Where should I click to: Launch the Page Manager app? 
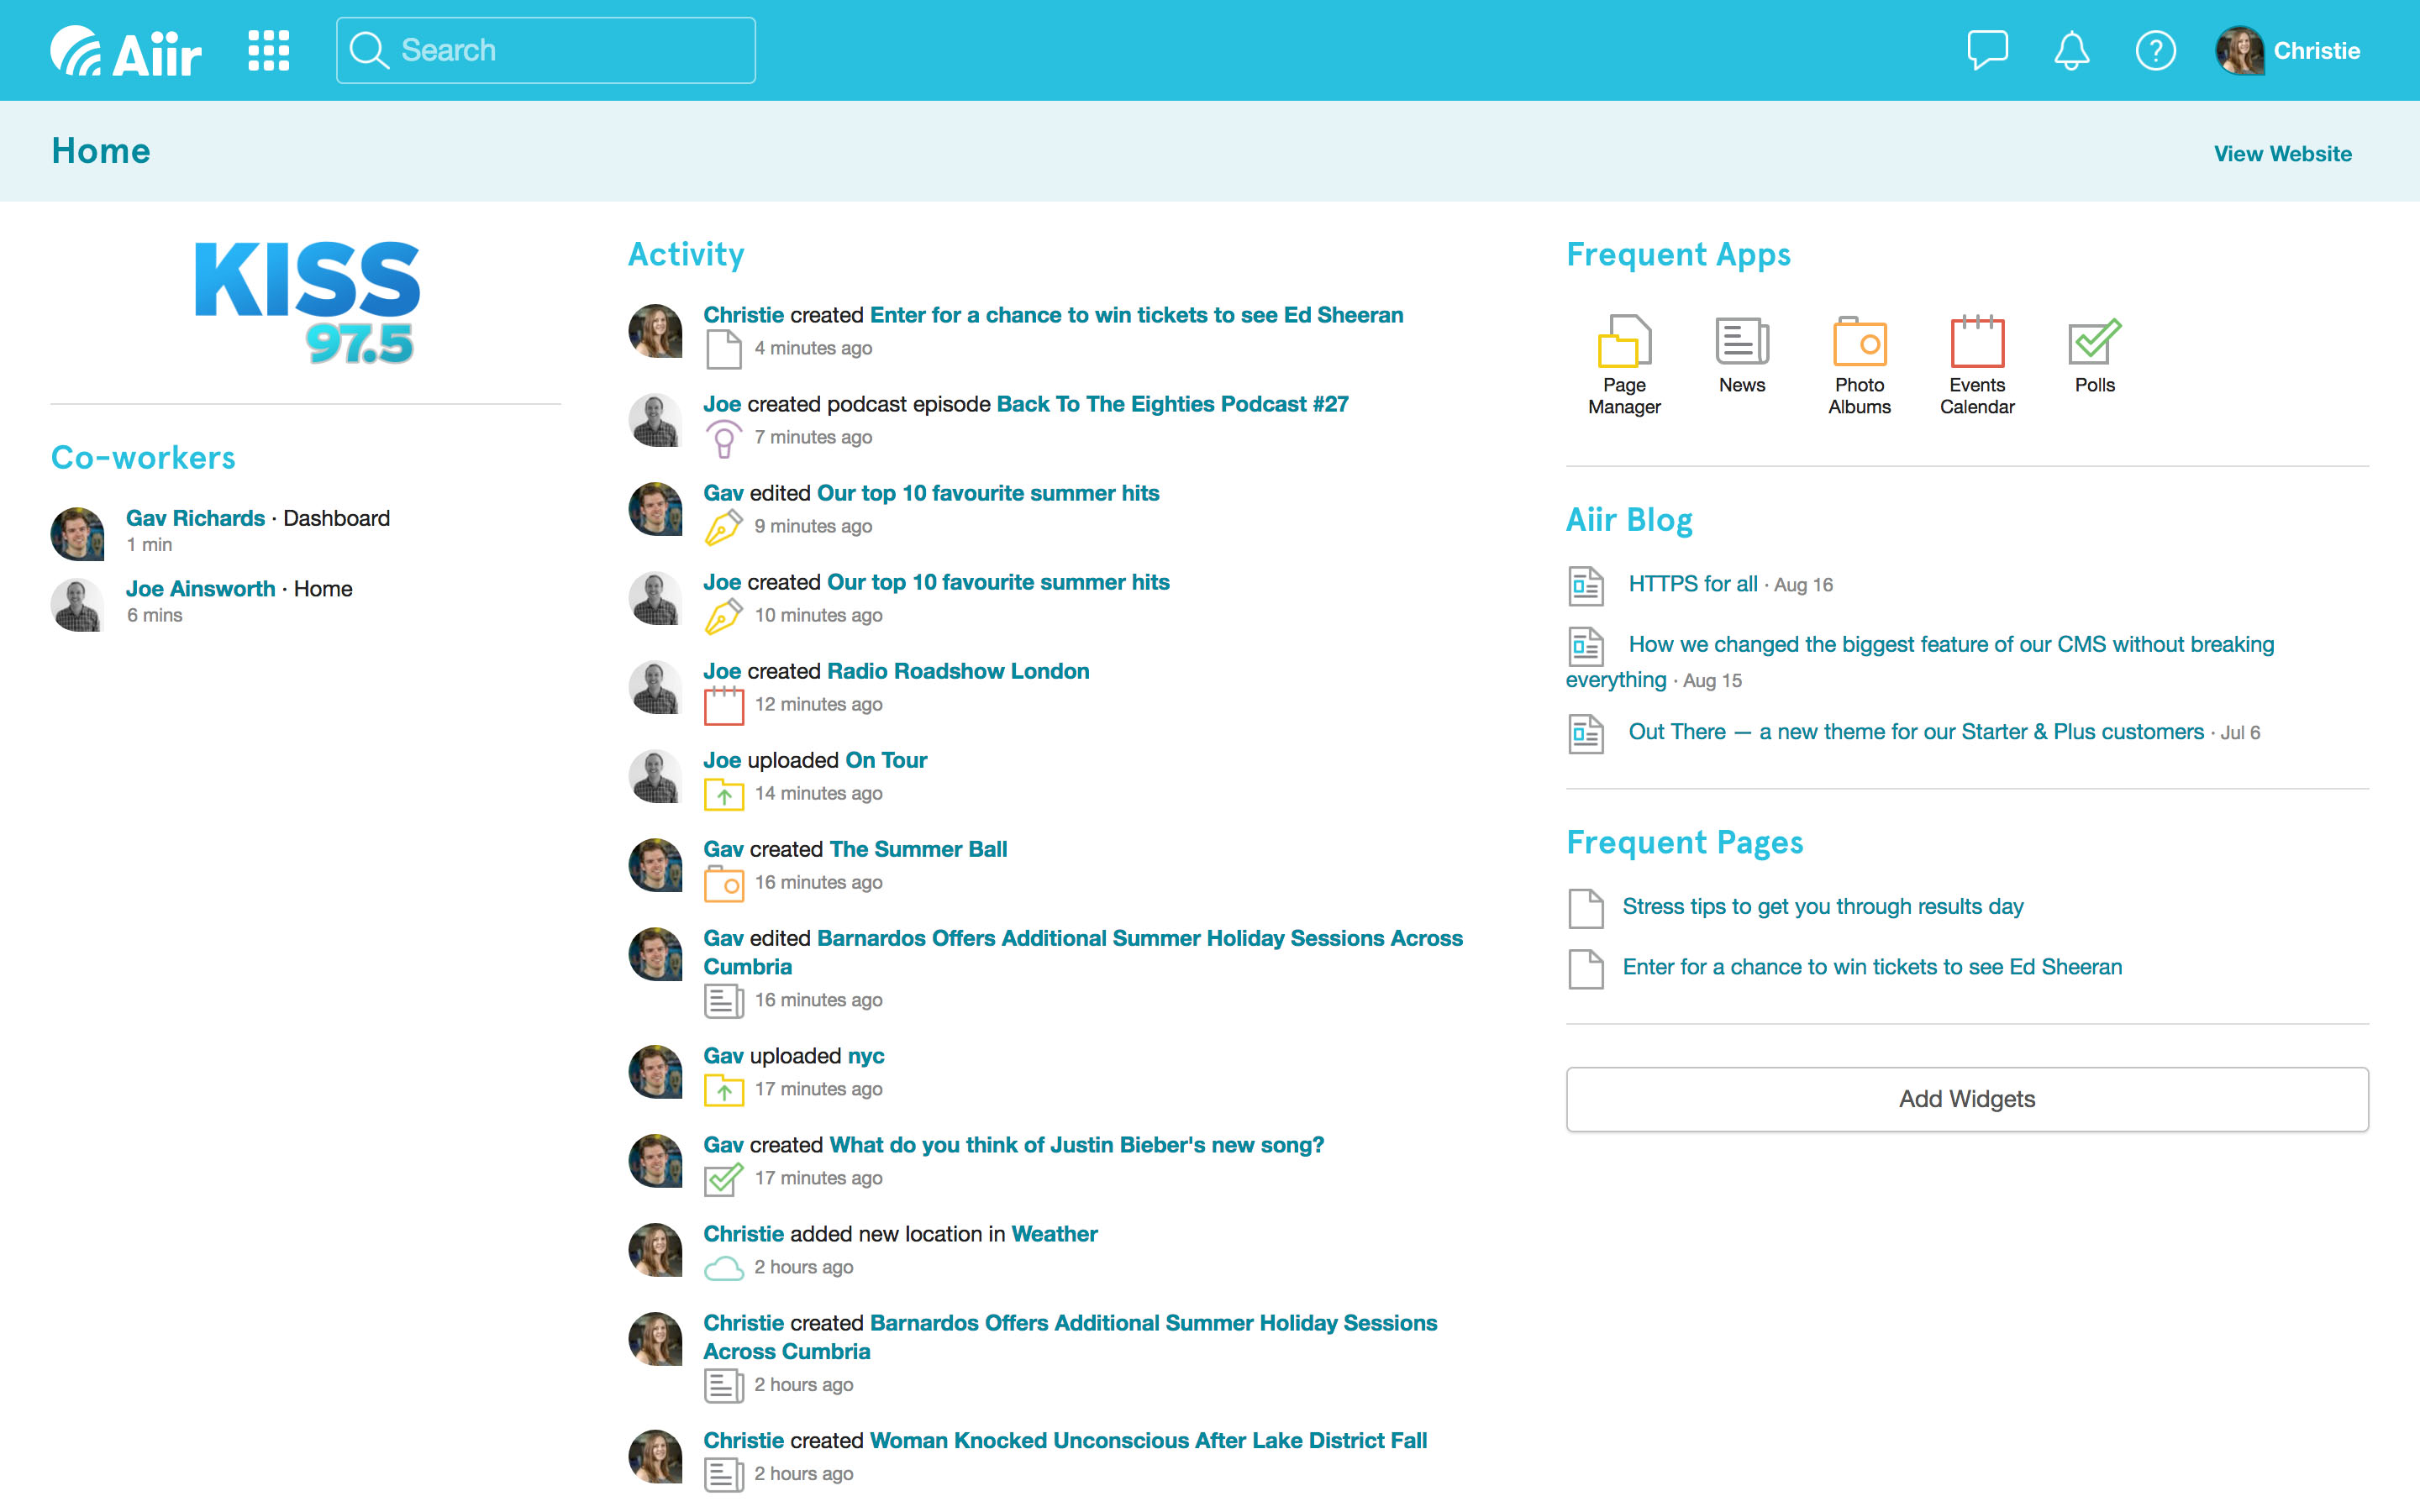[x=1624, y=365]
